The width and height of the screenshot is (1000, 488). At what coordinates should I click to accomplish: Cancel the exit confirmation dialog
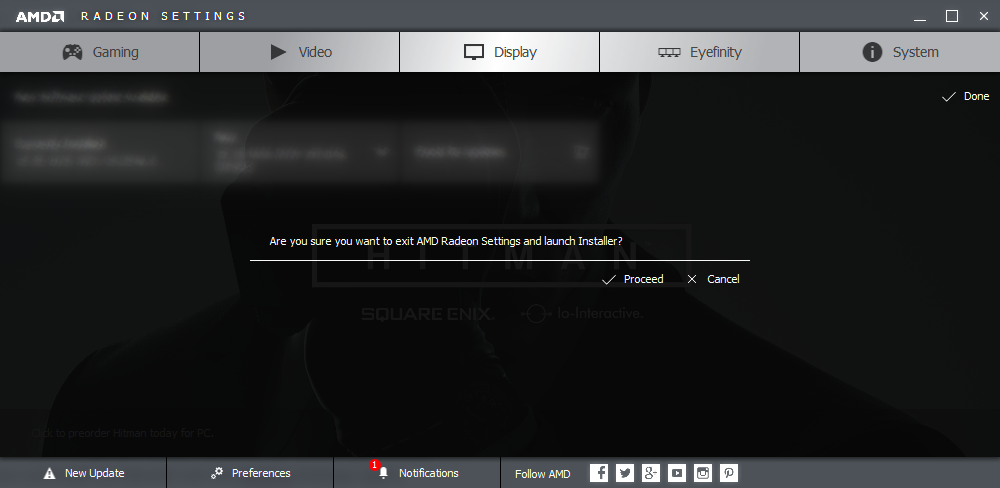click(x=713, y=279)
